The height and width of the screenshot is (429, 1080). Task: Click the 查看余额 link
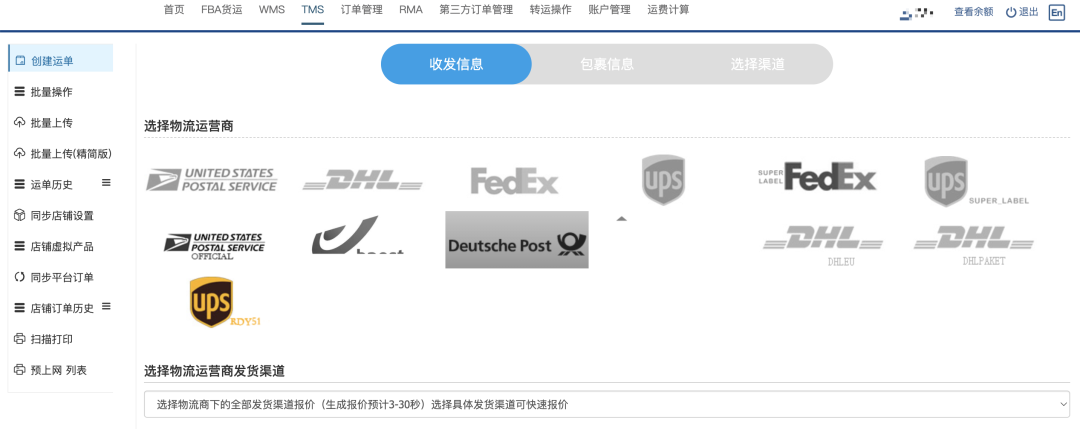click(973, 12)
